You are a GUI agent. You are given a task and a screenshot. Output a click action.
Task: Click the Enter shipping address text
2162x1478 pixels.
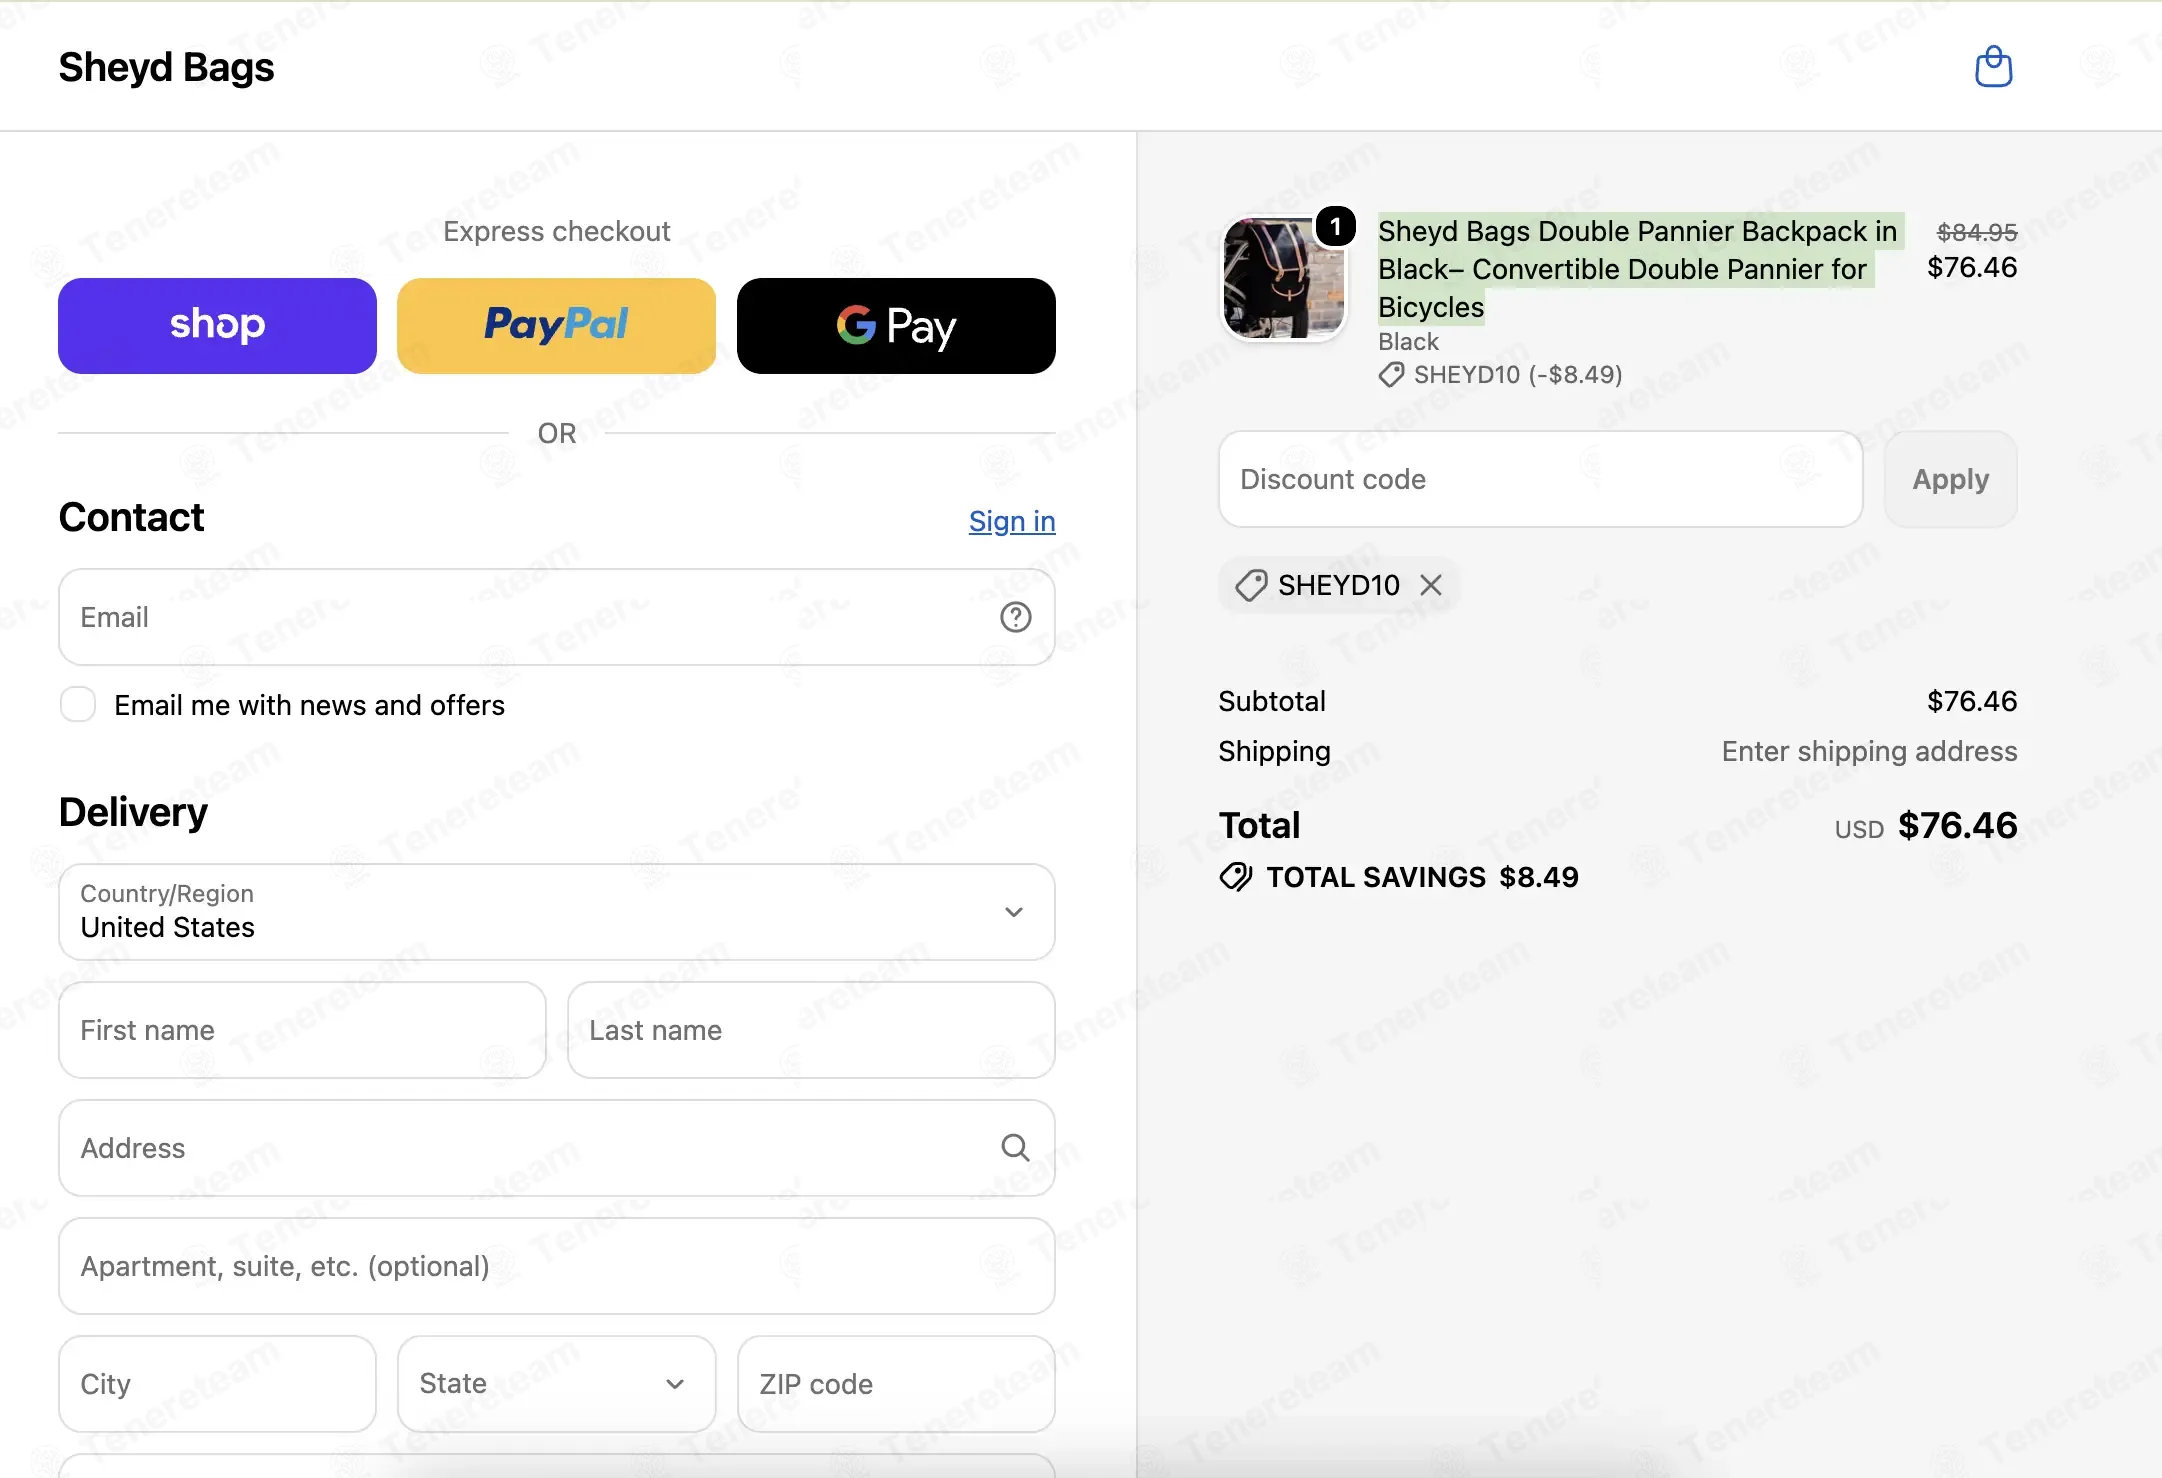pos(1869,751)
